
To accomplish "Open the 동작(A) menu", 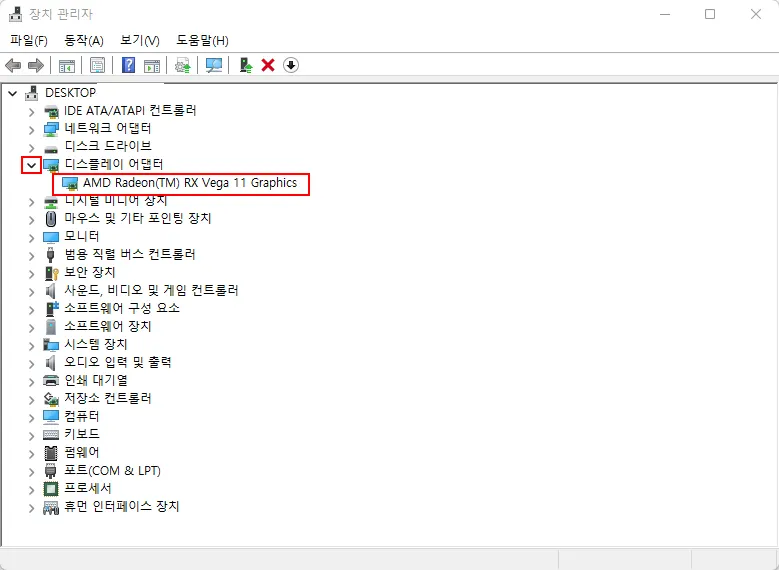I will [x=84, y=40].
